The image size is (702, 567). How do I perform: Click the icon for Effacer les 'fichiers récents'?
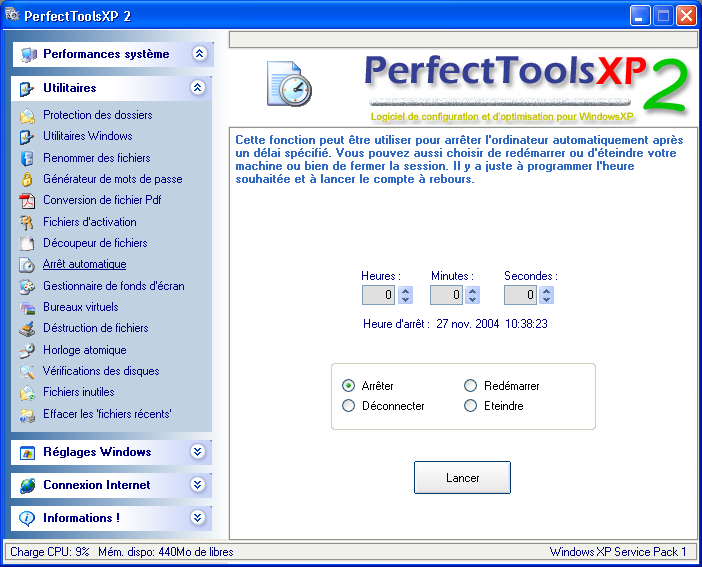(x=27, y=415)
